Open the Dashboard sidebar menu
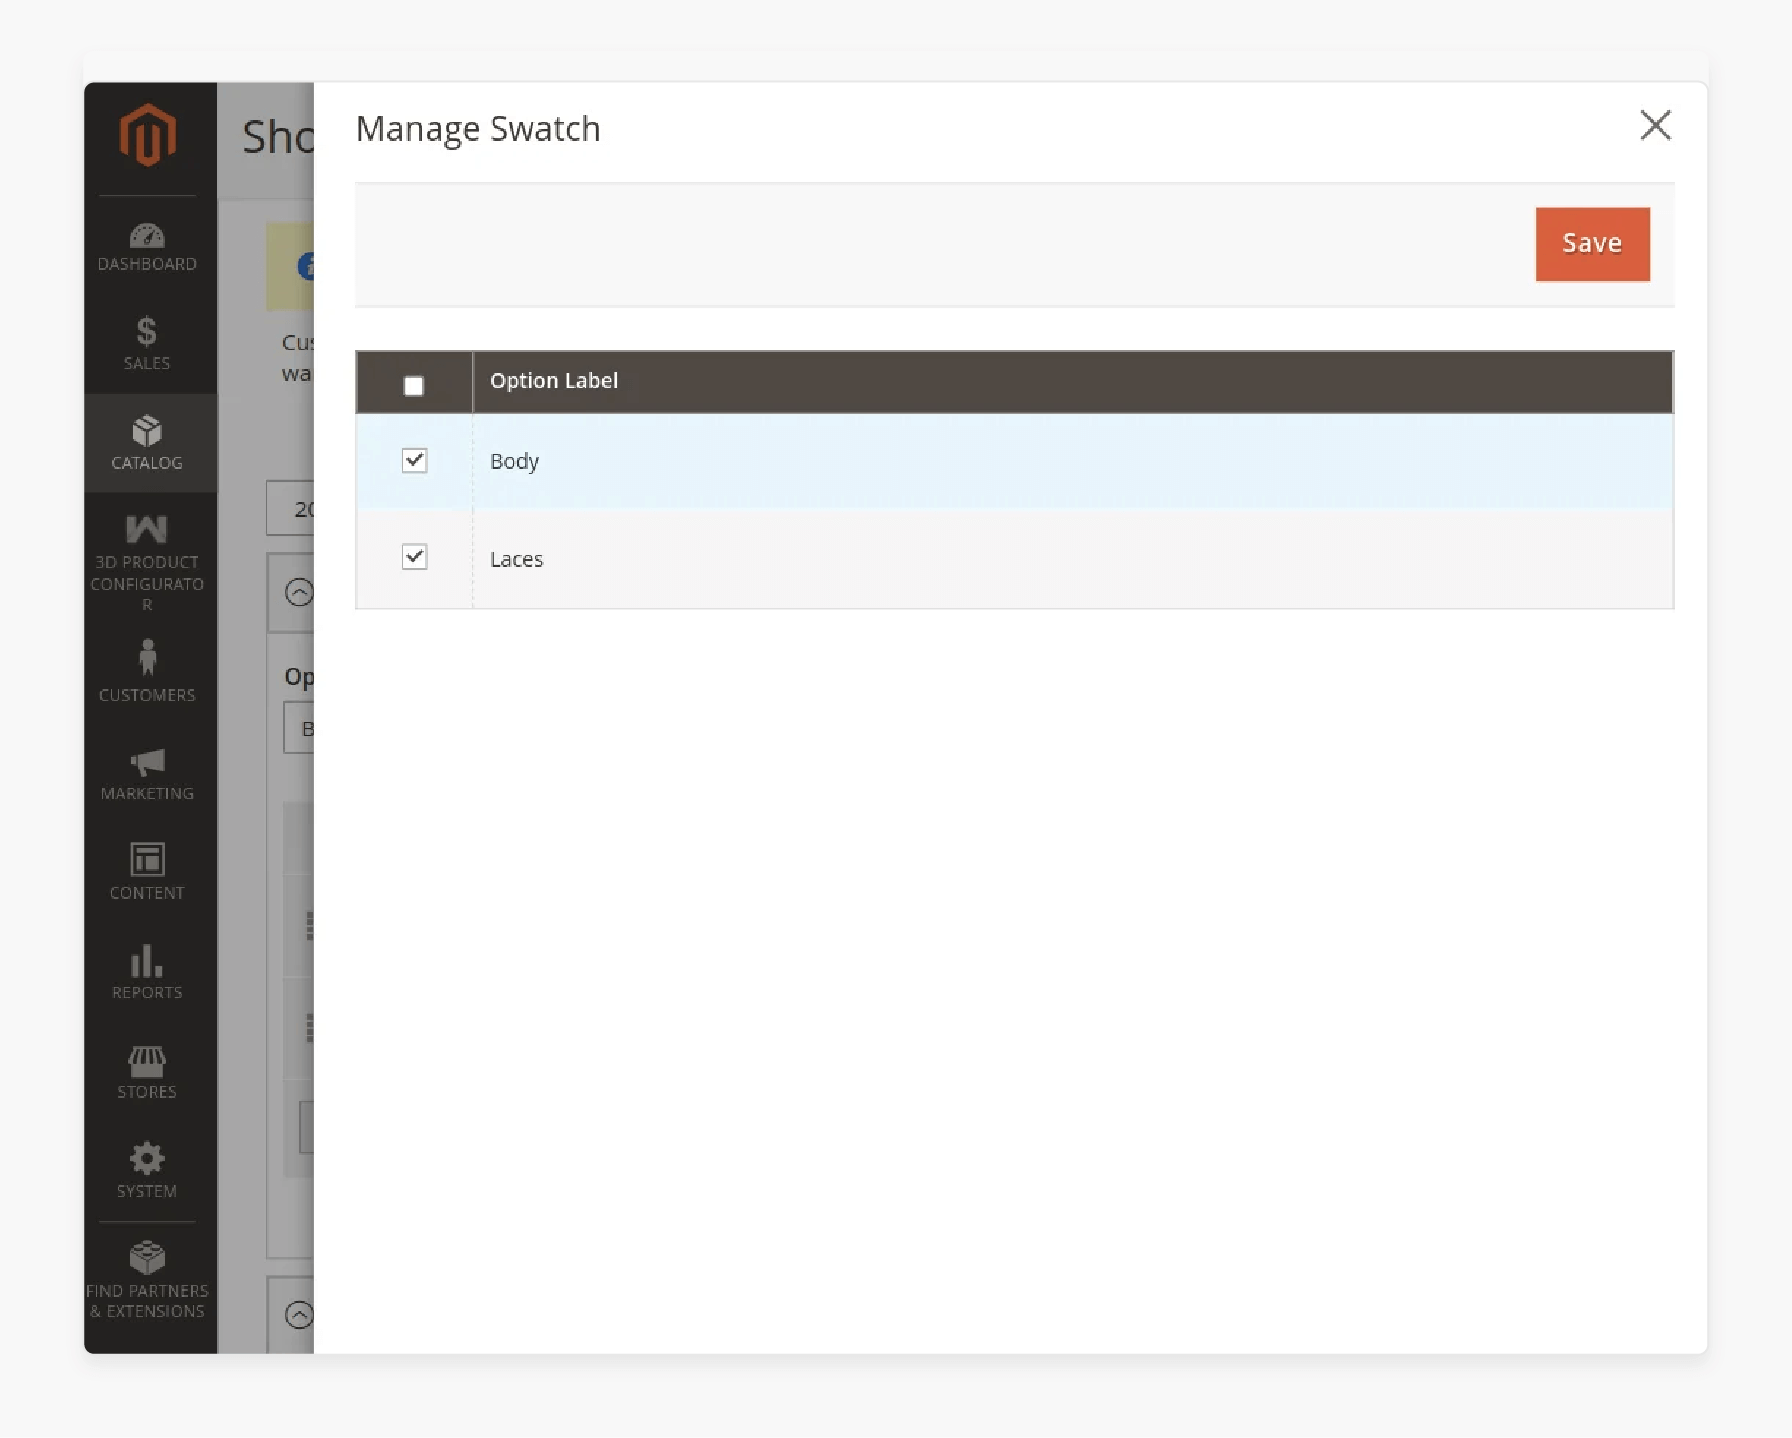1792x1438 pixels. coord(148,247)
